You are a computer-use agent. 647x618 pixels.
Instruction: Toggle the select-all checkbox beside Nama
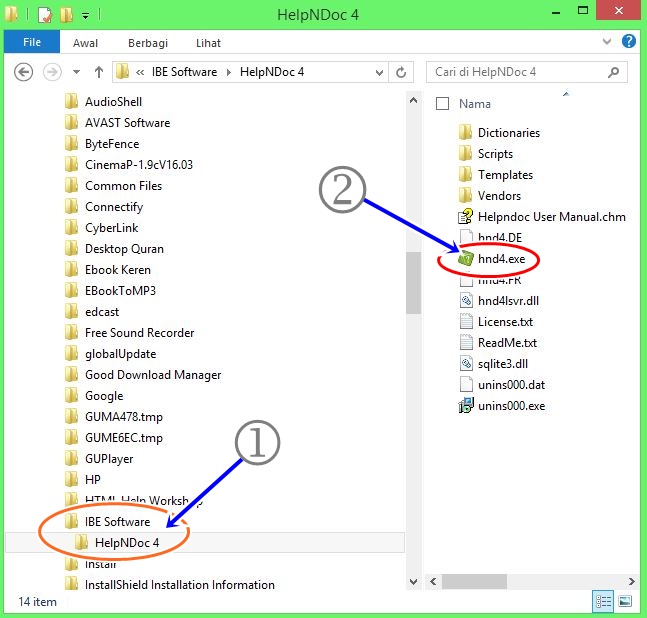pyautogui.click(x=442, y=104)
